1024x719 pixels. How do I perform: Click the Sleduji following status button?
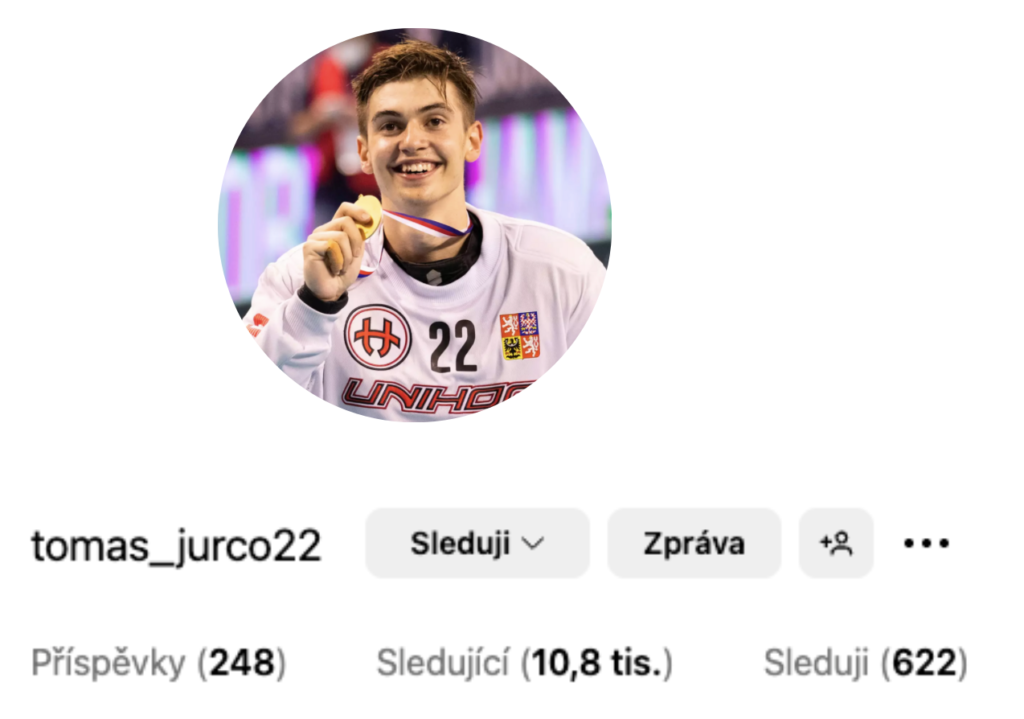pos(477,543)
